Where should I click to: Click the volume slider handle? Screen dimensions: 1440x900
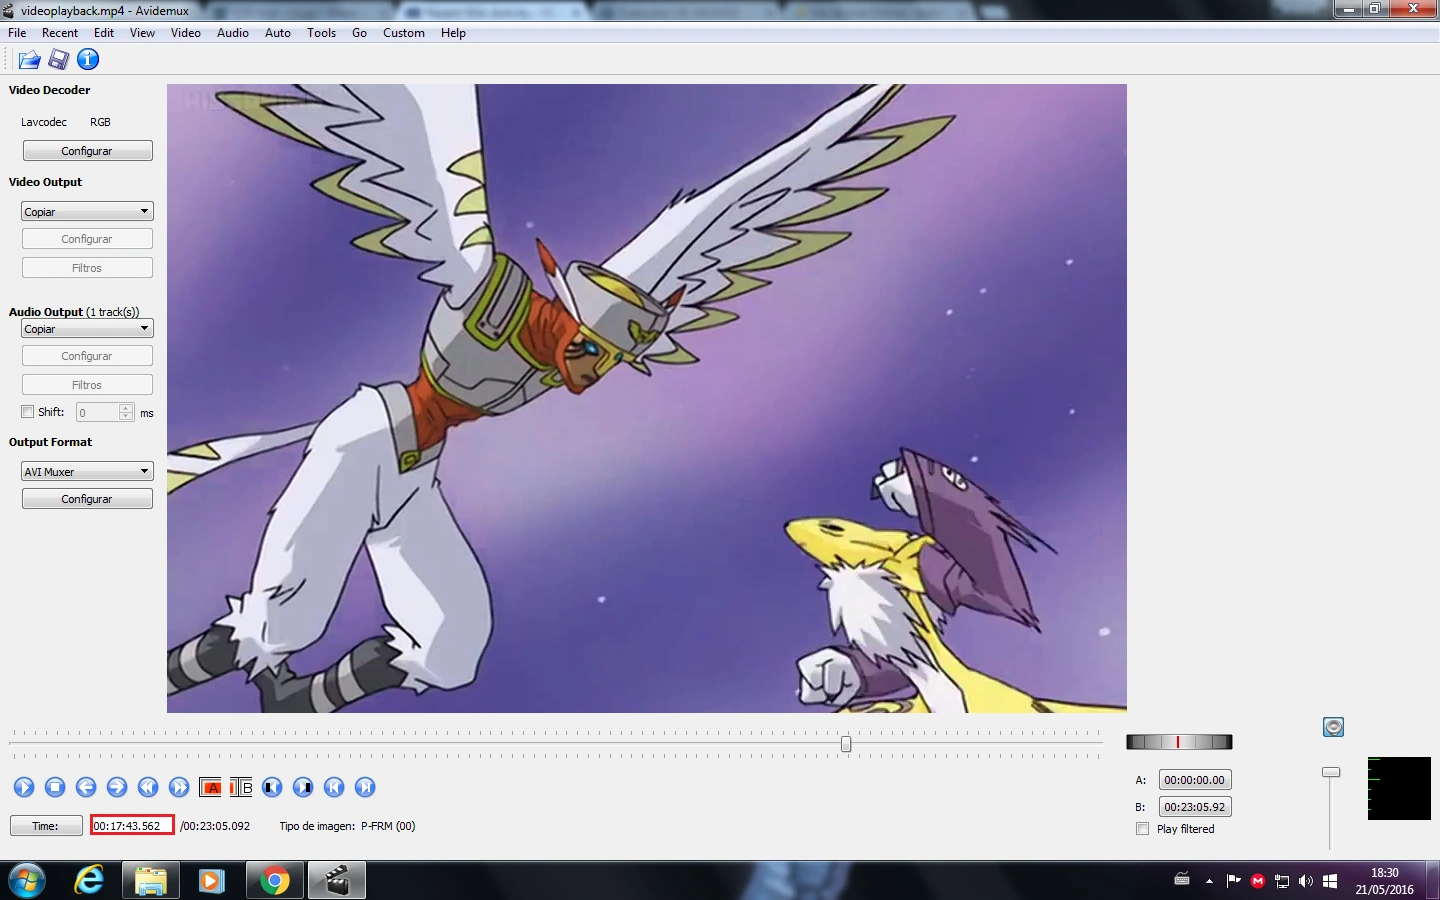click(x=1331, y=772)
